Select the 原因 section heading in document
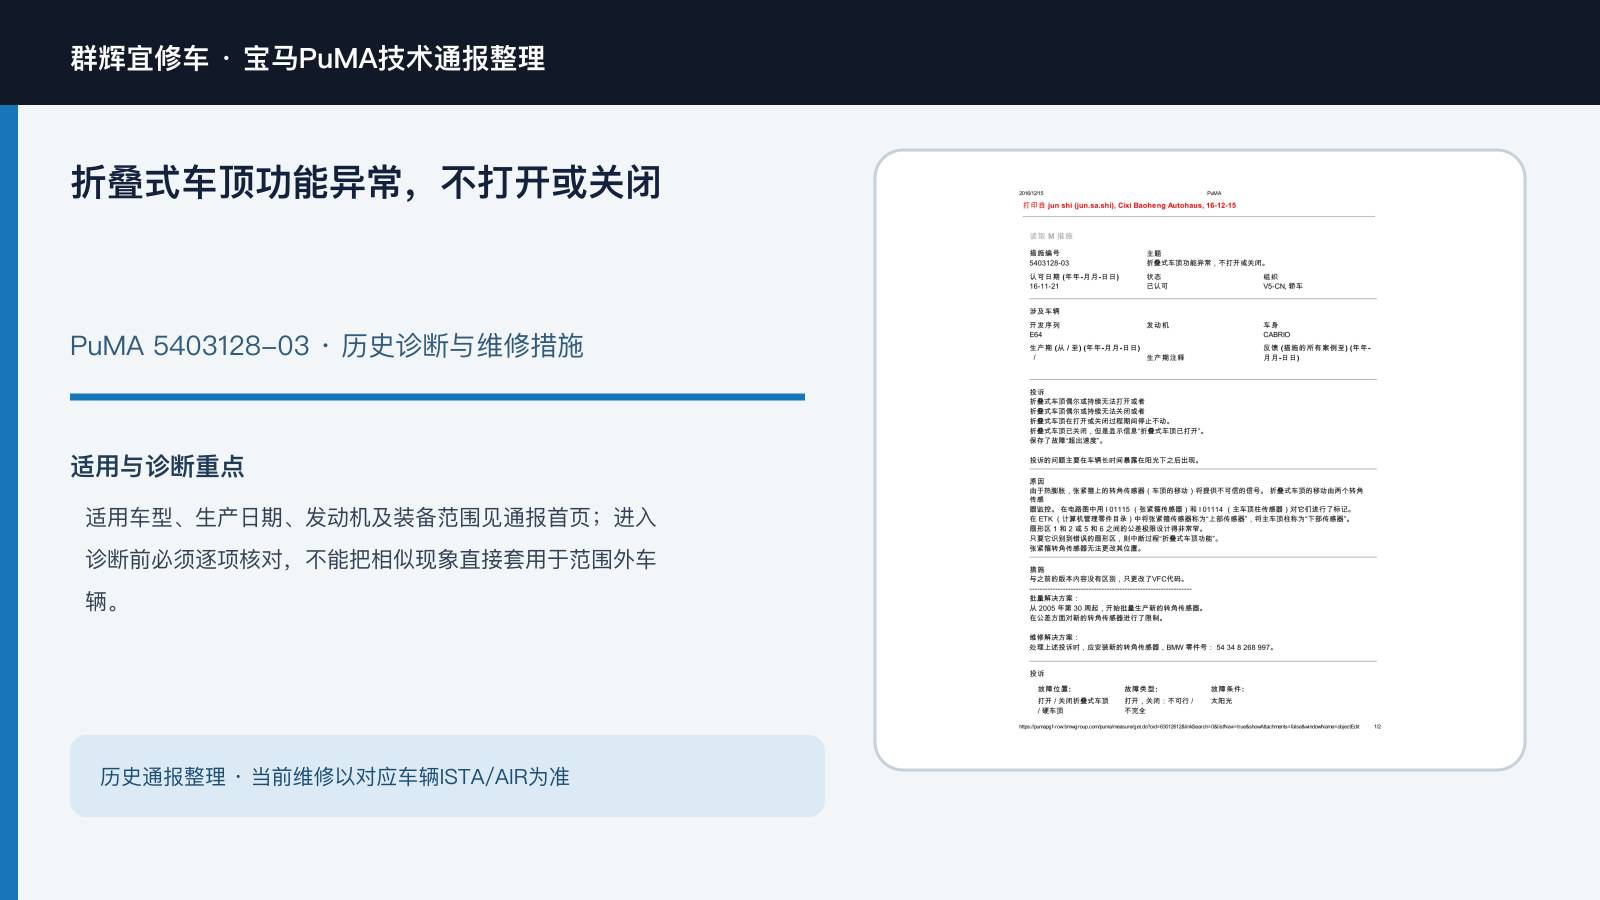 tap(1037, 481)
